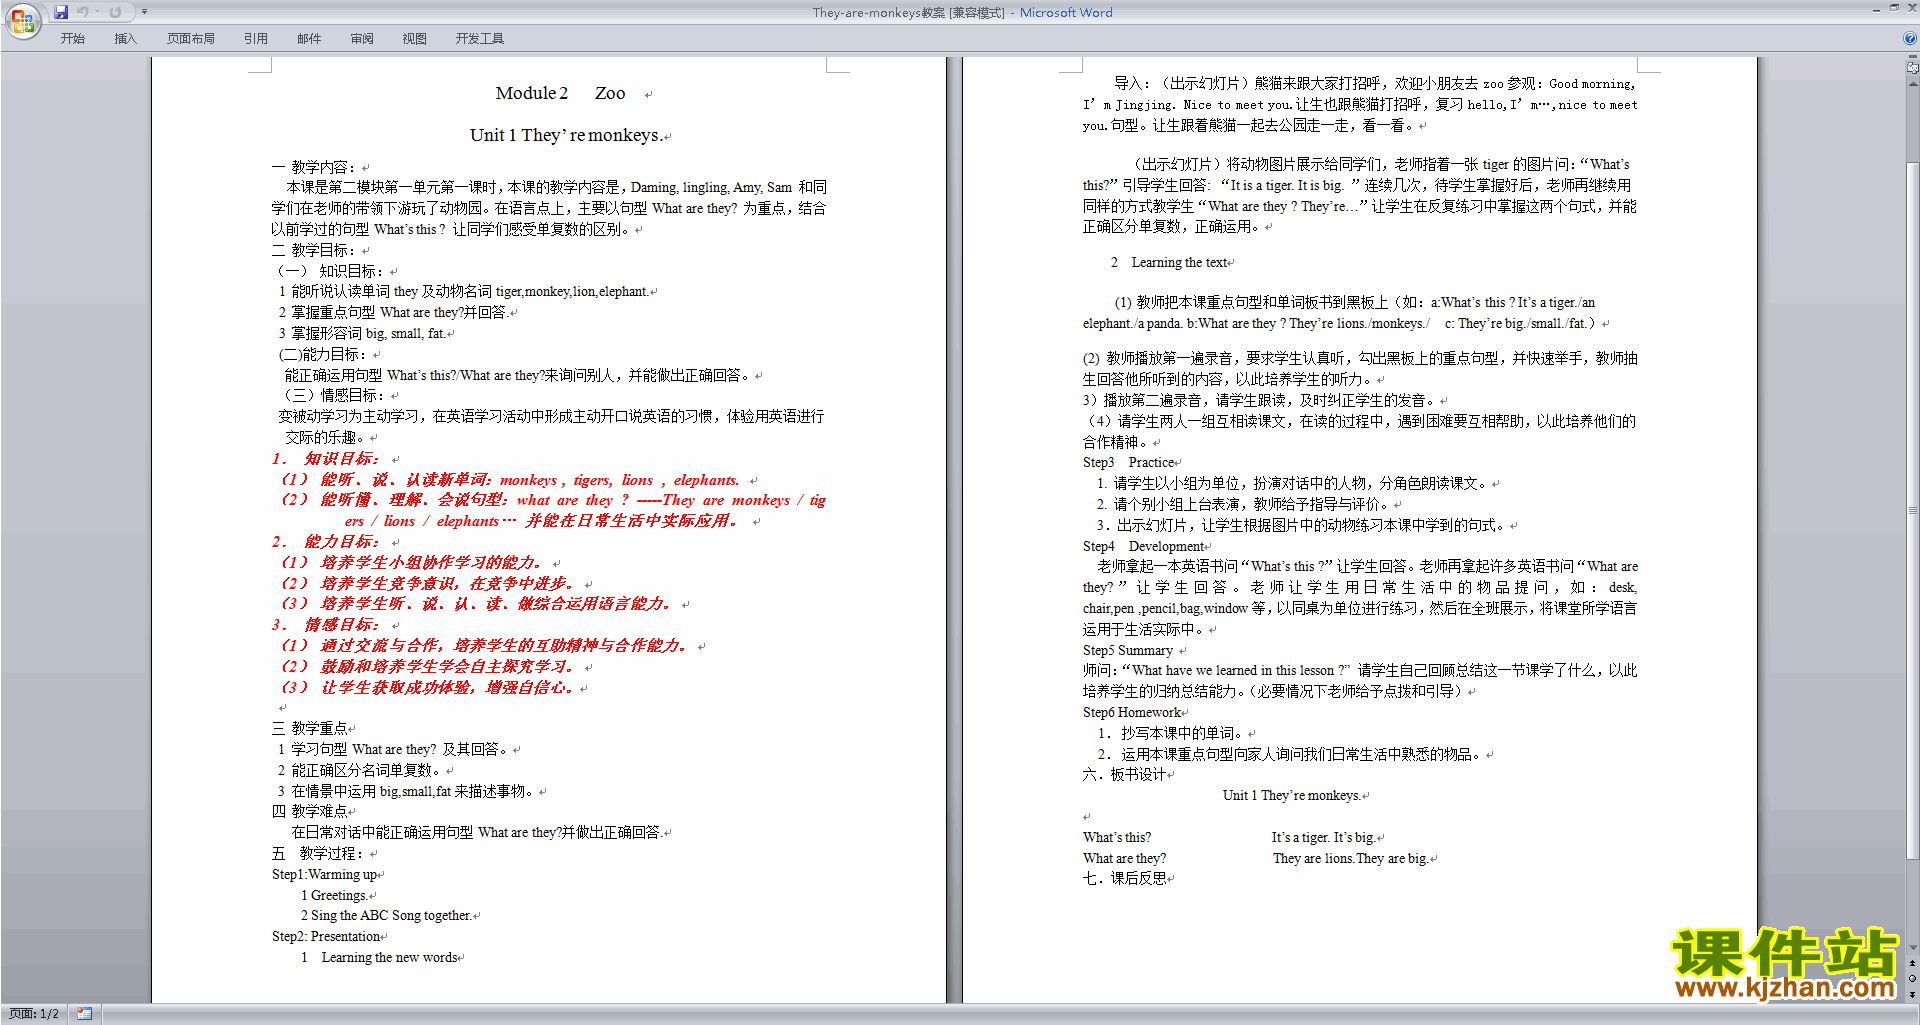This screenshot has height=1025, width=1920.
Task: Save the document with the floppy icon
Action: pos(61,12)
